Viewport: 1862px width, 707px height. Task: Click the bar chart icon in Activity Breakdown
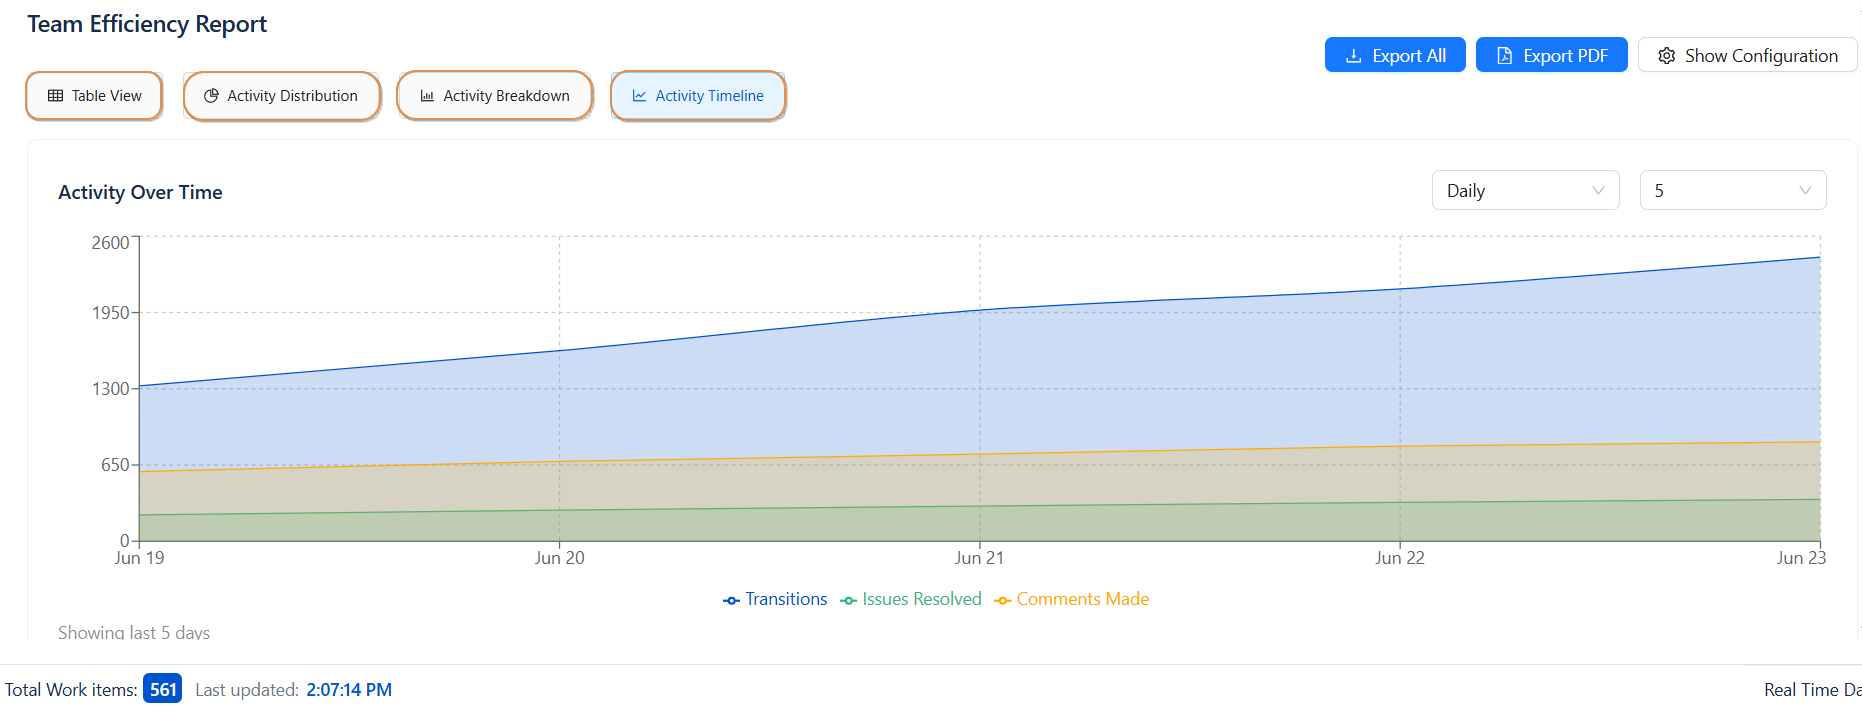click(427, 96)
